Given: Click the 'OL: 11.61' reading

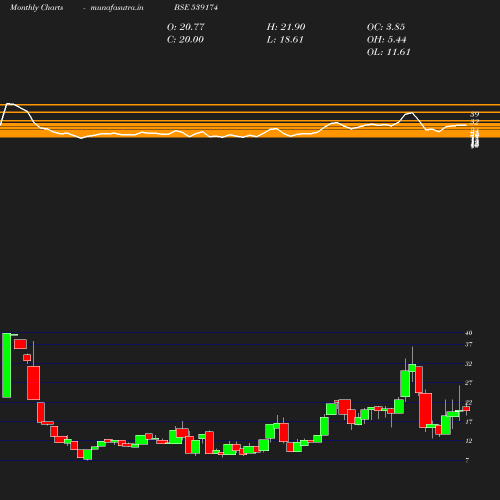Looking at the screenshot, I should (389, 52).
